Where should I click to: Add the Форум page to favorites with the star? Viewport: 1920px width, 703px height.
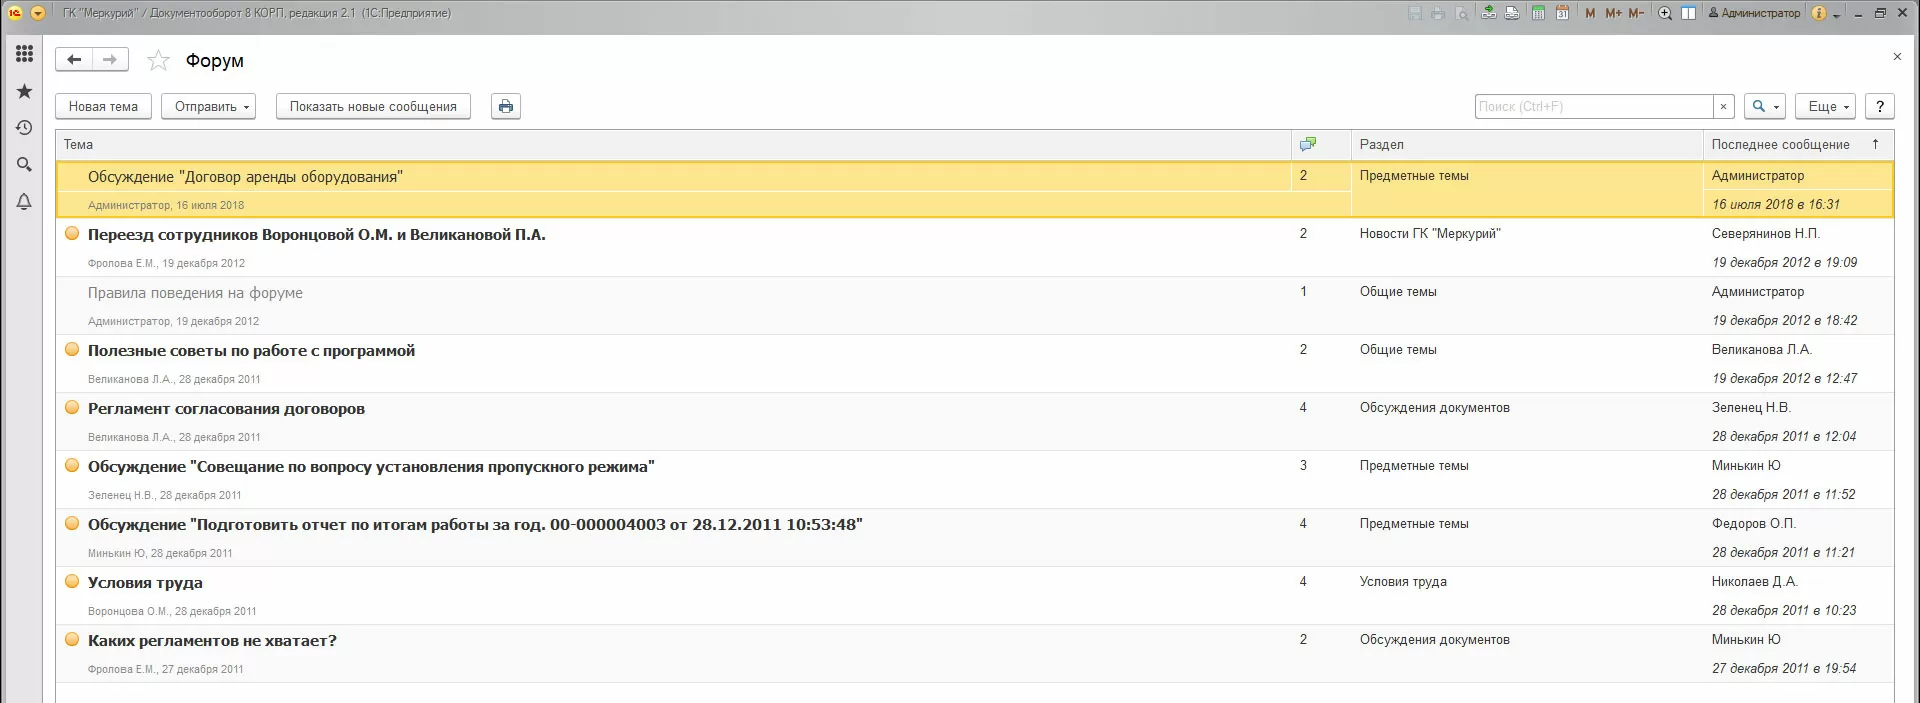[x=158, y=61]
